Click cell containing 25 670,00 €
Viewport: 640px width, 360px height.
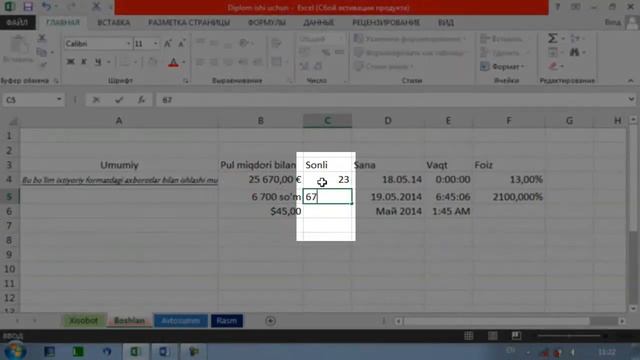(260, 180)
